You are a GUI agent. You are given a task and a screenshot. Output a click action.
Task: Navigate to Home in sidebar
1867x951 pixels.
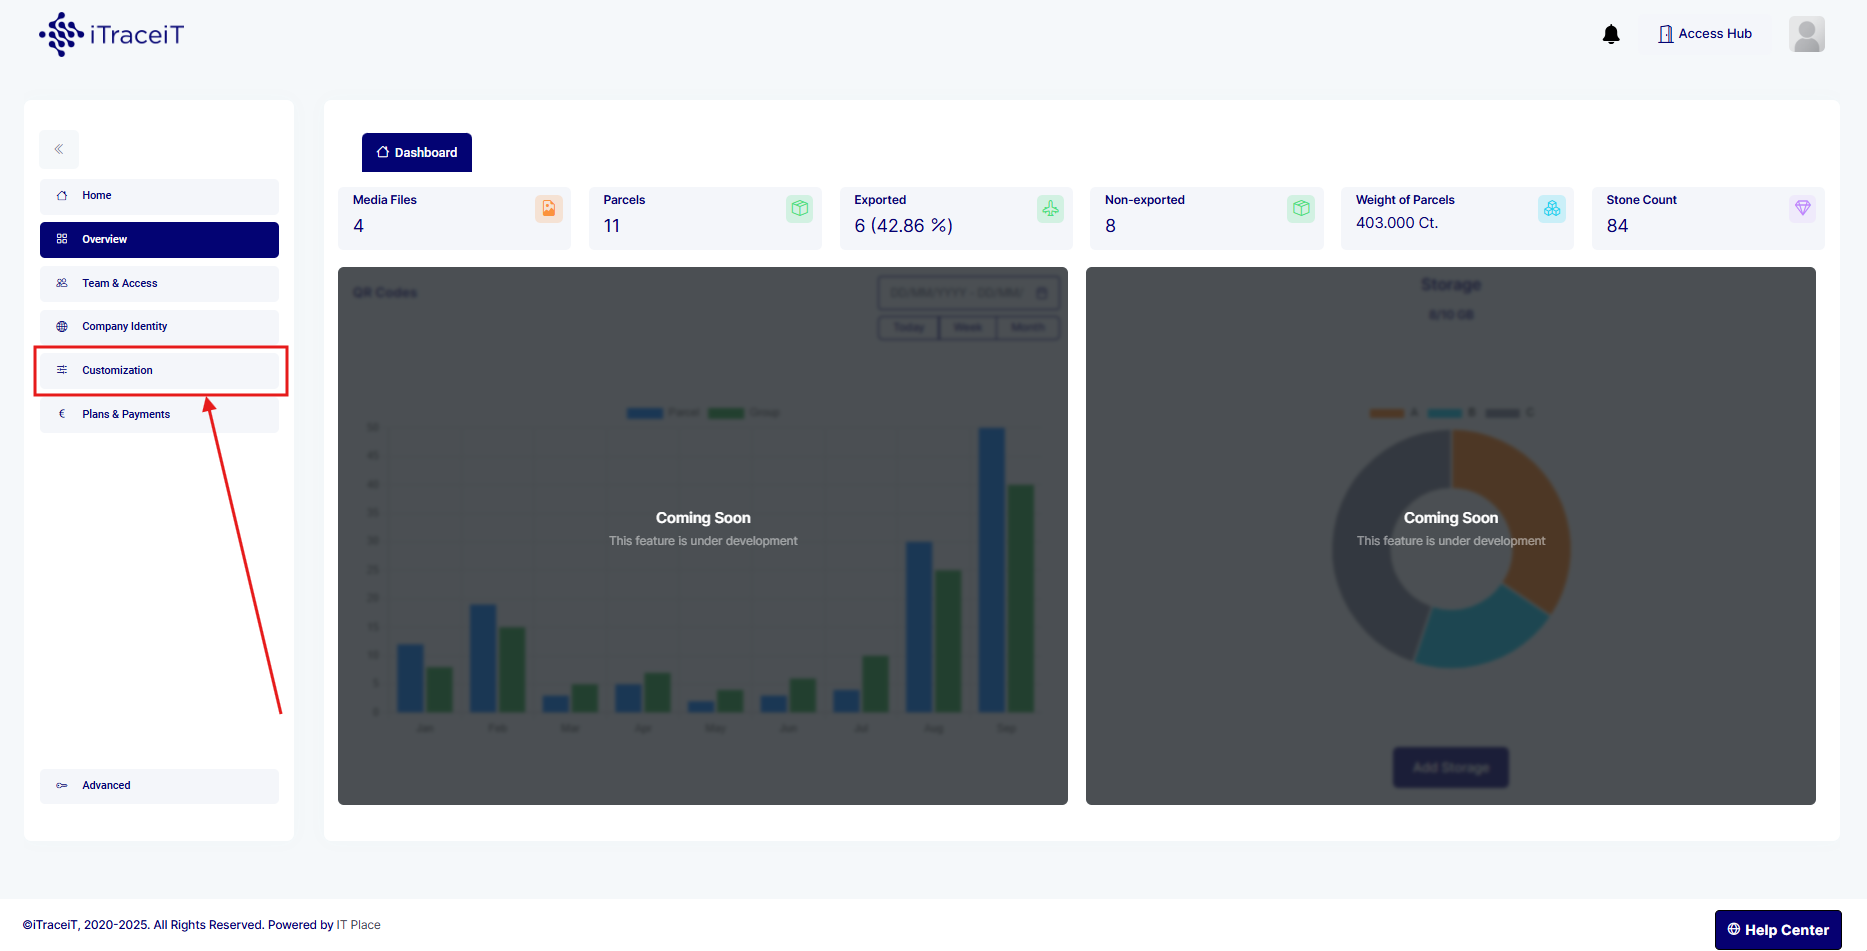coord(159,196)
